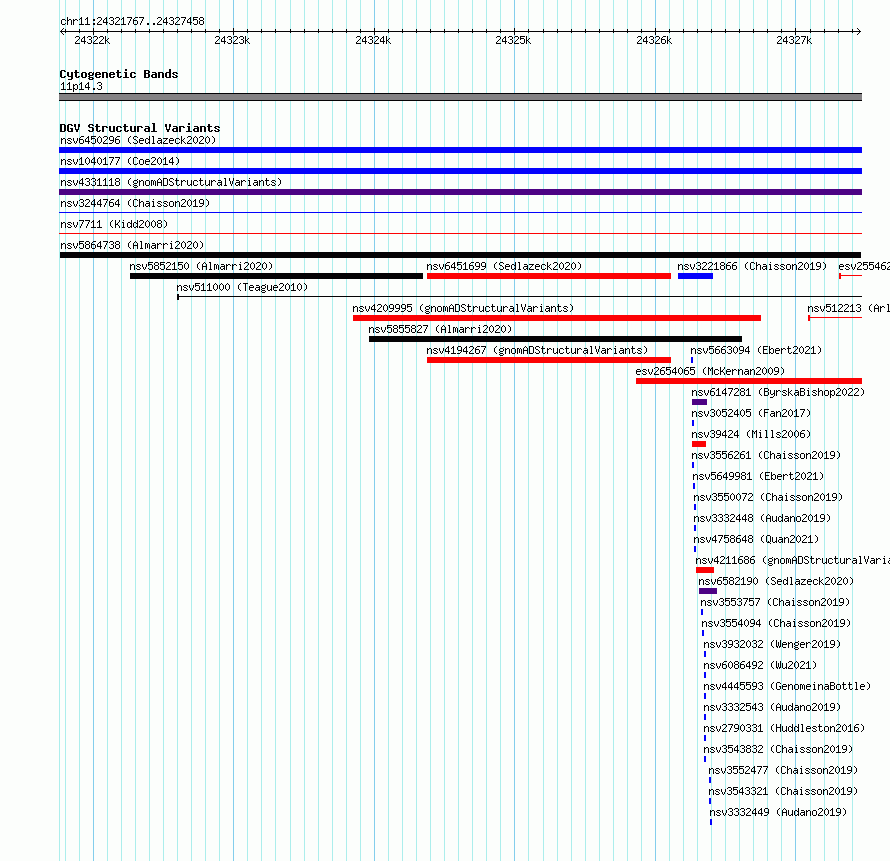Open the nsv7711 (Kidd2008) label
This screenshot has height=861, width=890.
point(114,224)
